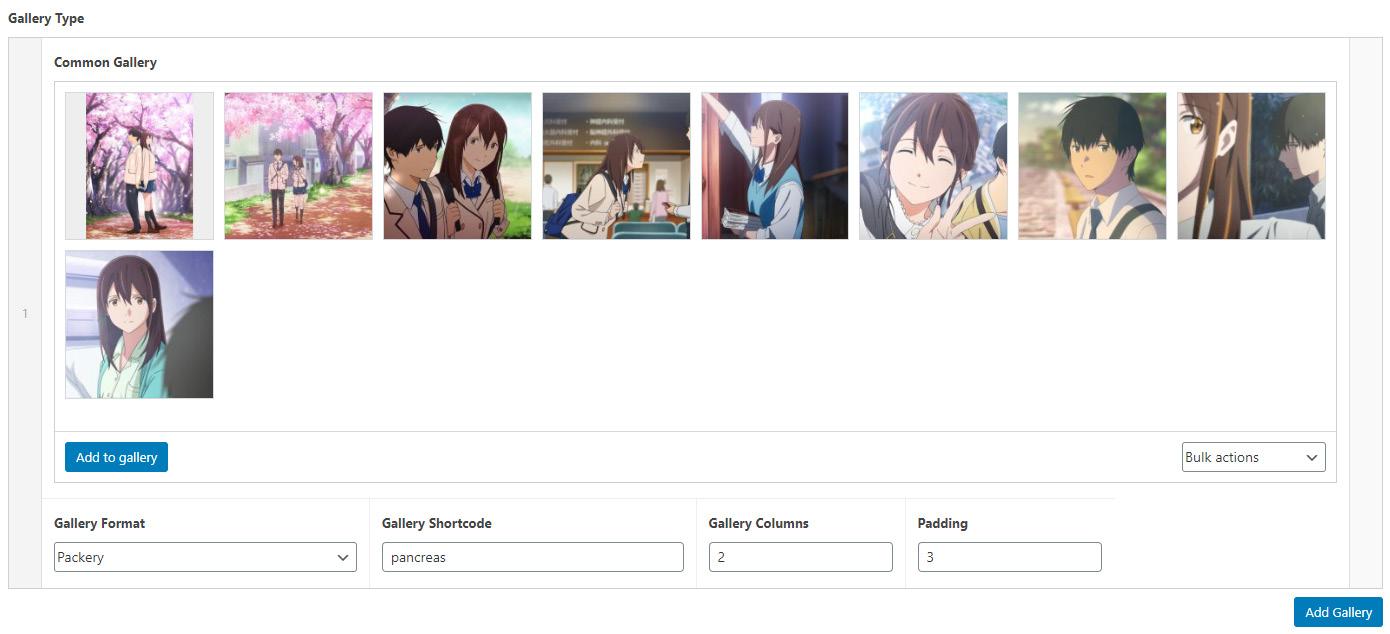
Task: Select thumbnail of girl facing boy with glasses
Action: tap(1251, 166)
